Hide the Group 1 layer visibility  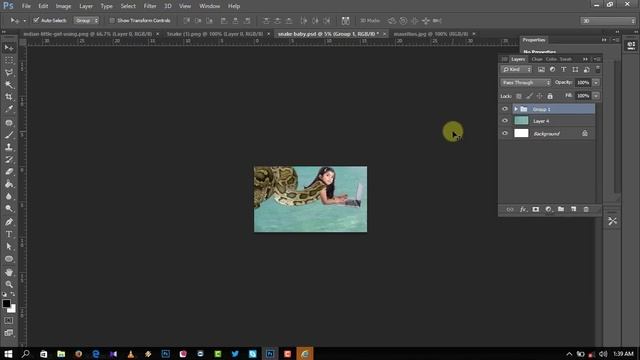[x=505, y=109]
